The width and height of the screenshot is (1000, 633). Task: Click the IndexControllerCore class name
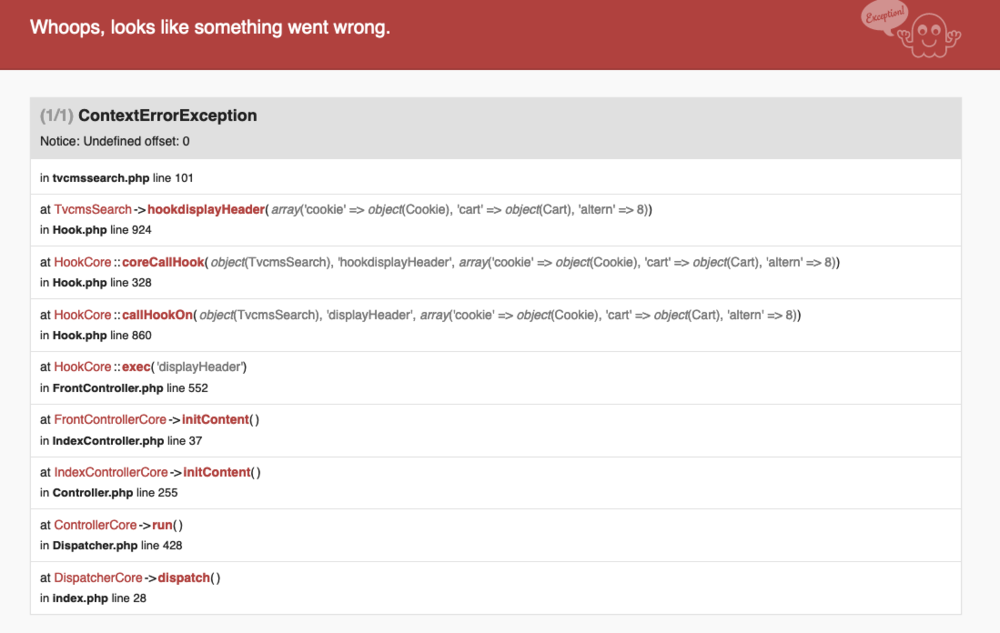click(111, 472)
